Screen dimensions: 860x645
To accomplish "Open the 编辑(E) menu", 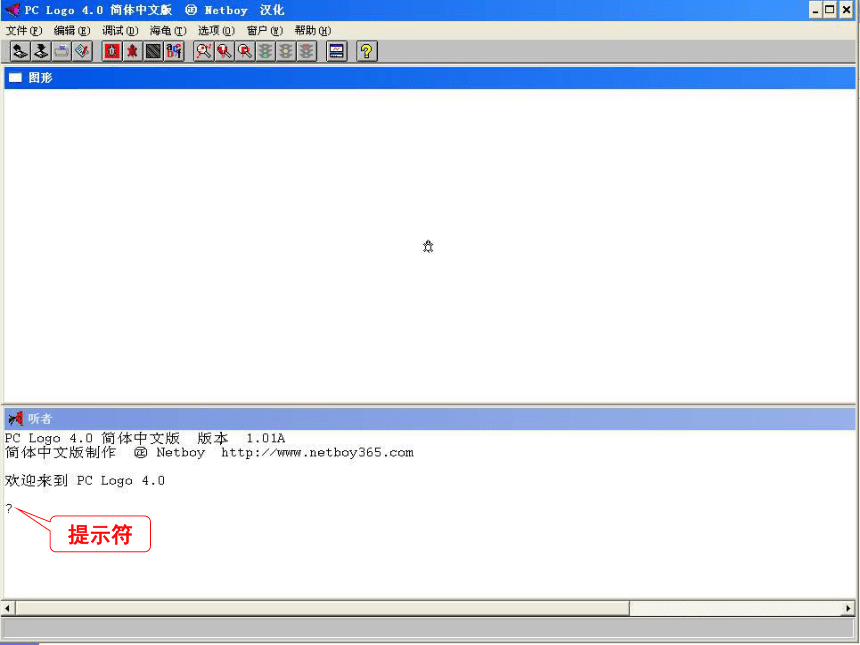I will (x=72, y=31).
